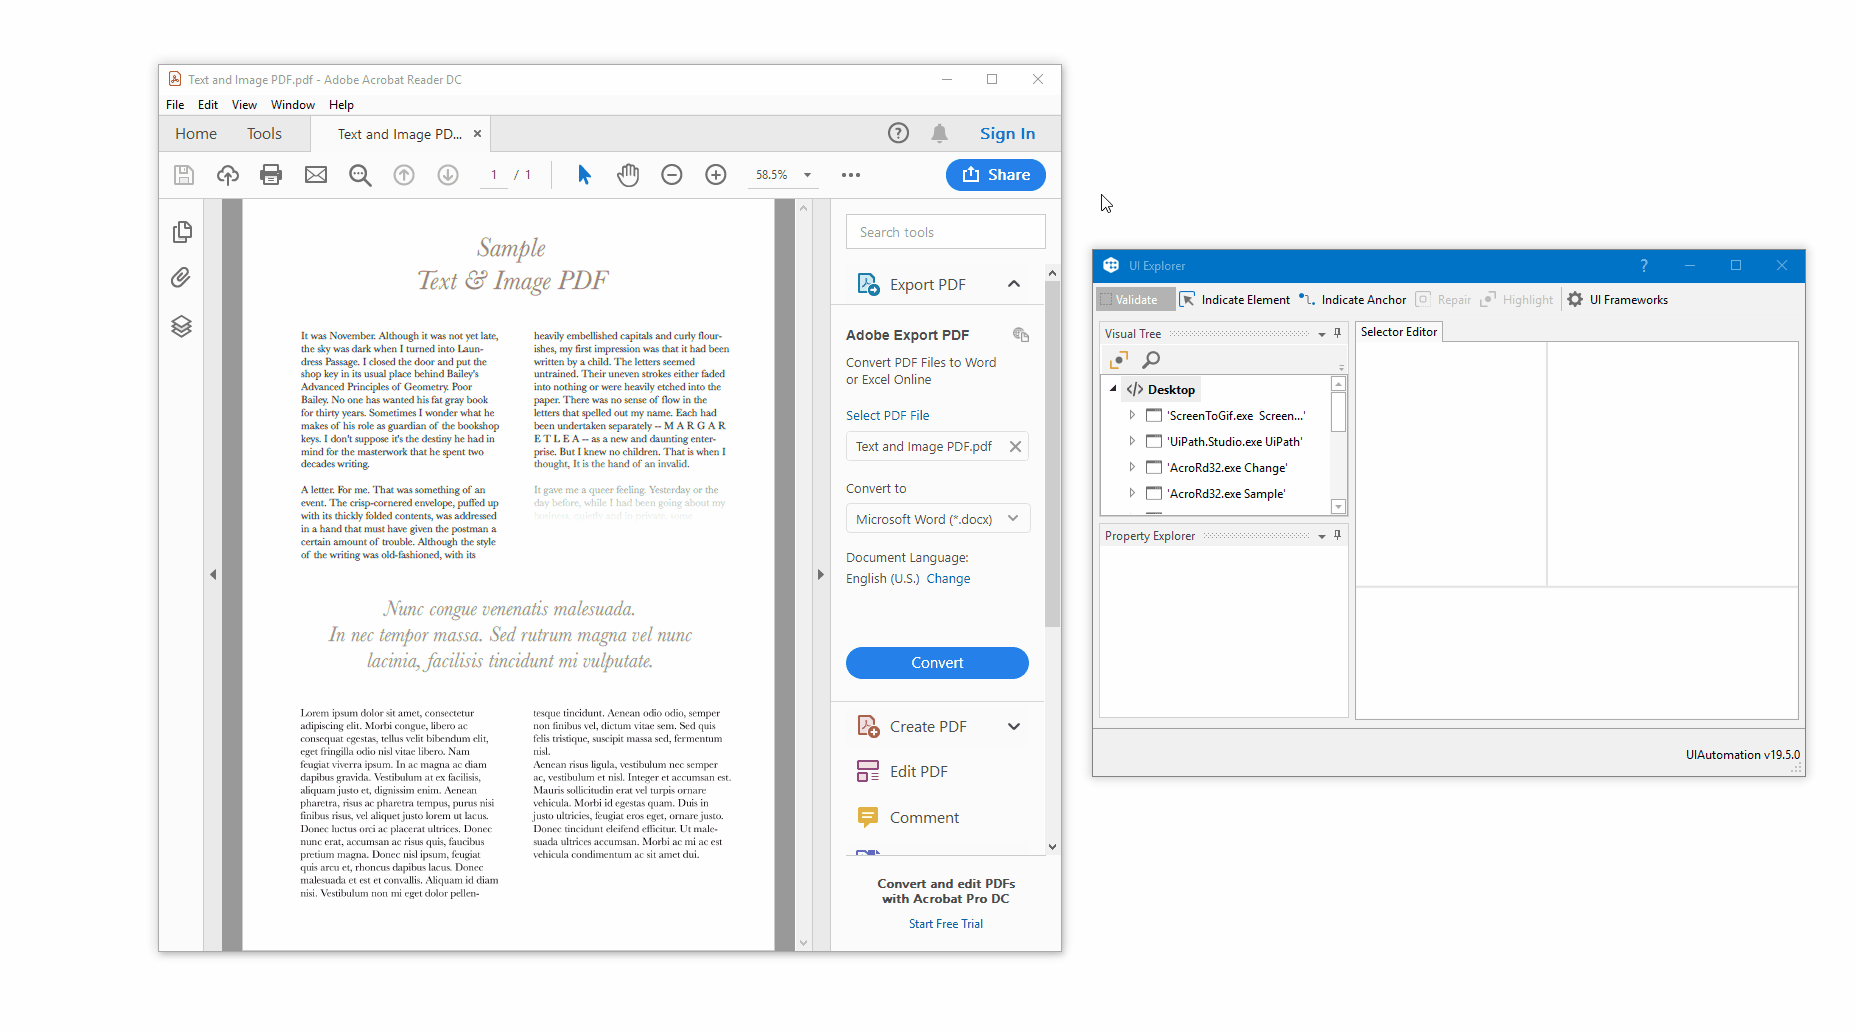The height and width of the screenshot is (1032, 1857).
Task: Click the Convert button
Action: pos(936,662)
